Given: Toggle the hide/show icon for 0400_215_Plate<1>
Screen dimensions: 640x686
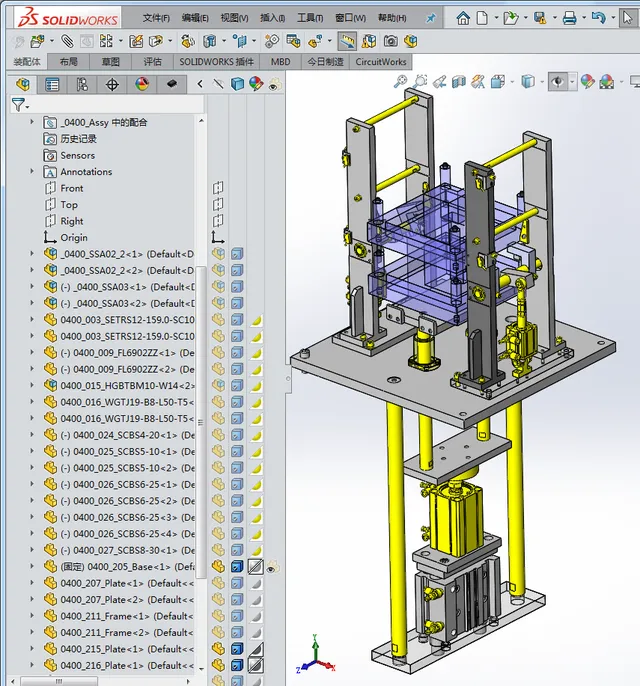Looking at the screenshot, I should [x=218, y=649].
